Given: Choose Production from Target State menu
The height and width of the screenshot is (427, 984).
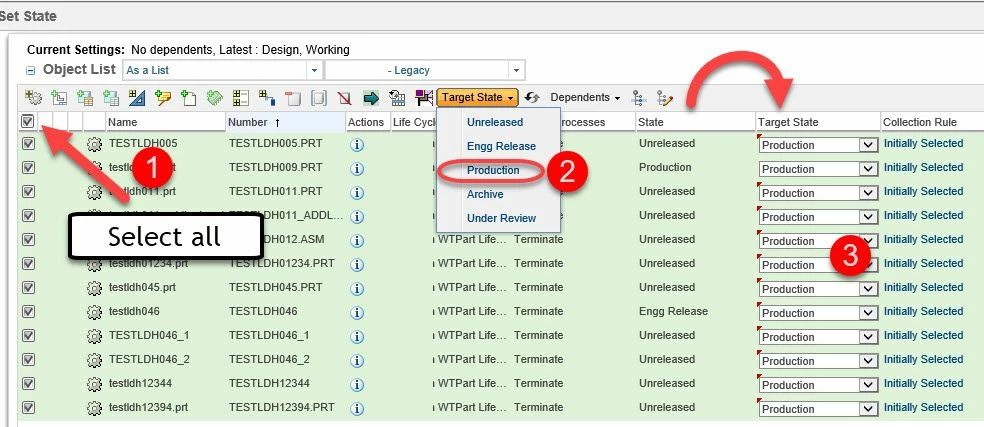Looking at the screenshot, I should coord(493,170).
